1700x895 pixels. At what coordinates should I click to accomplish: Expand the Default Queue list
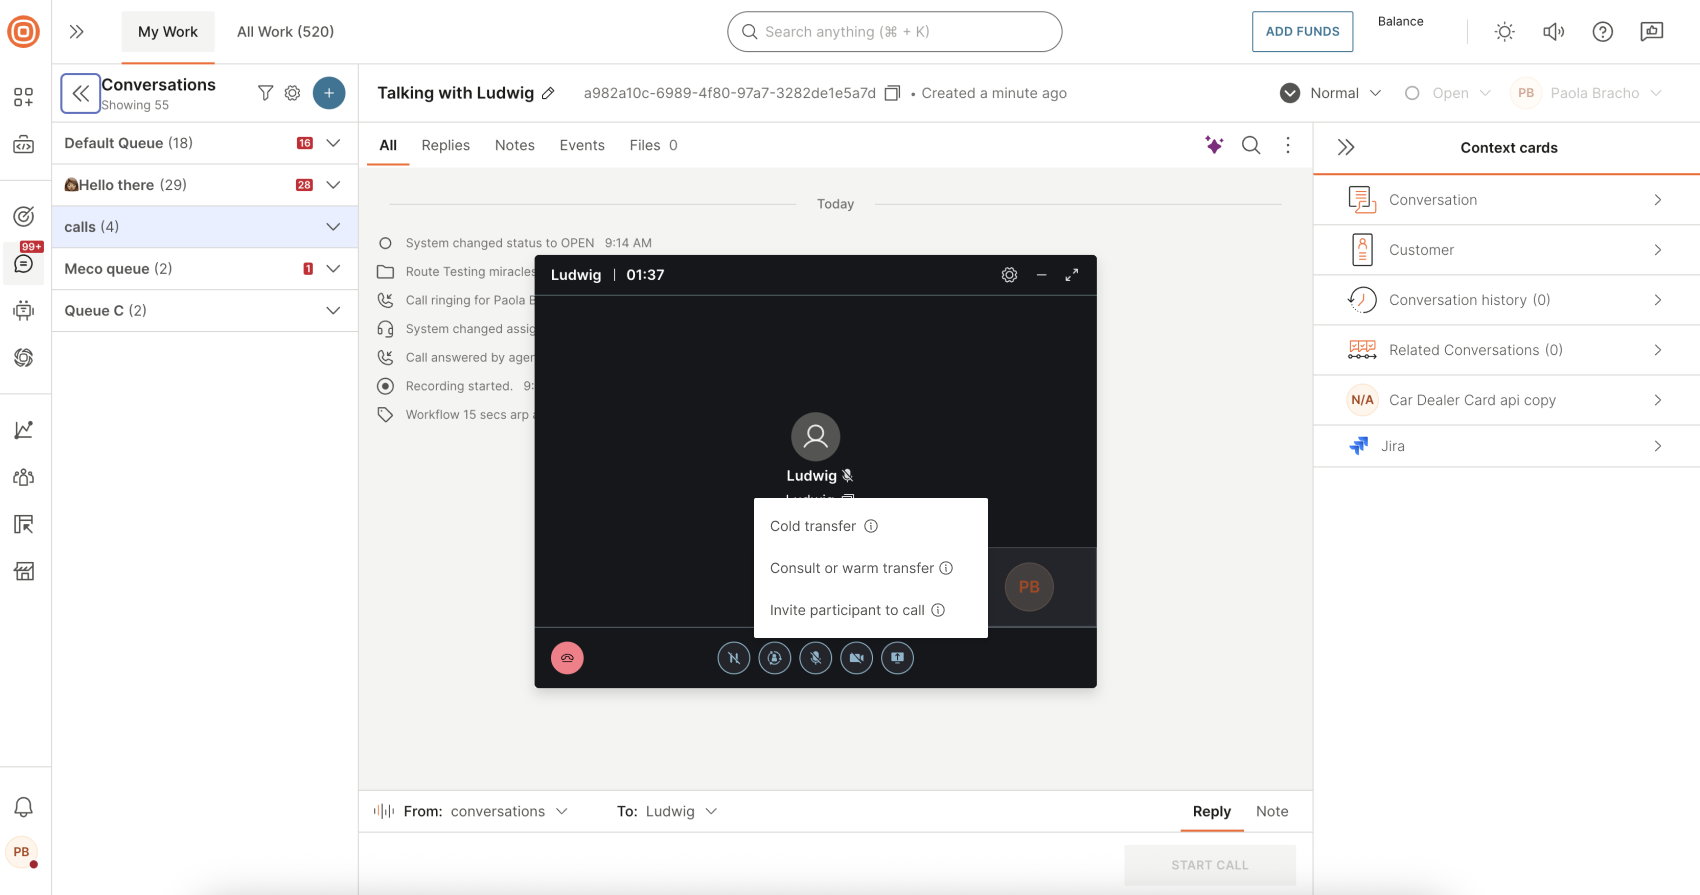333,143
